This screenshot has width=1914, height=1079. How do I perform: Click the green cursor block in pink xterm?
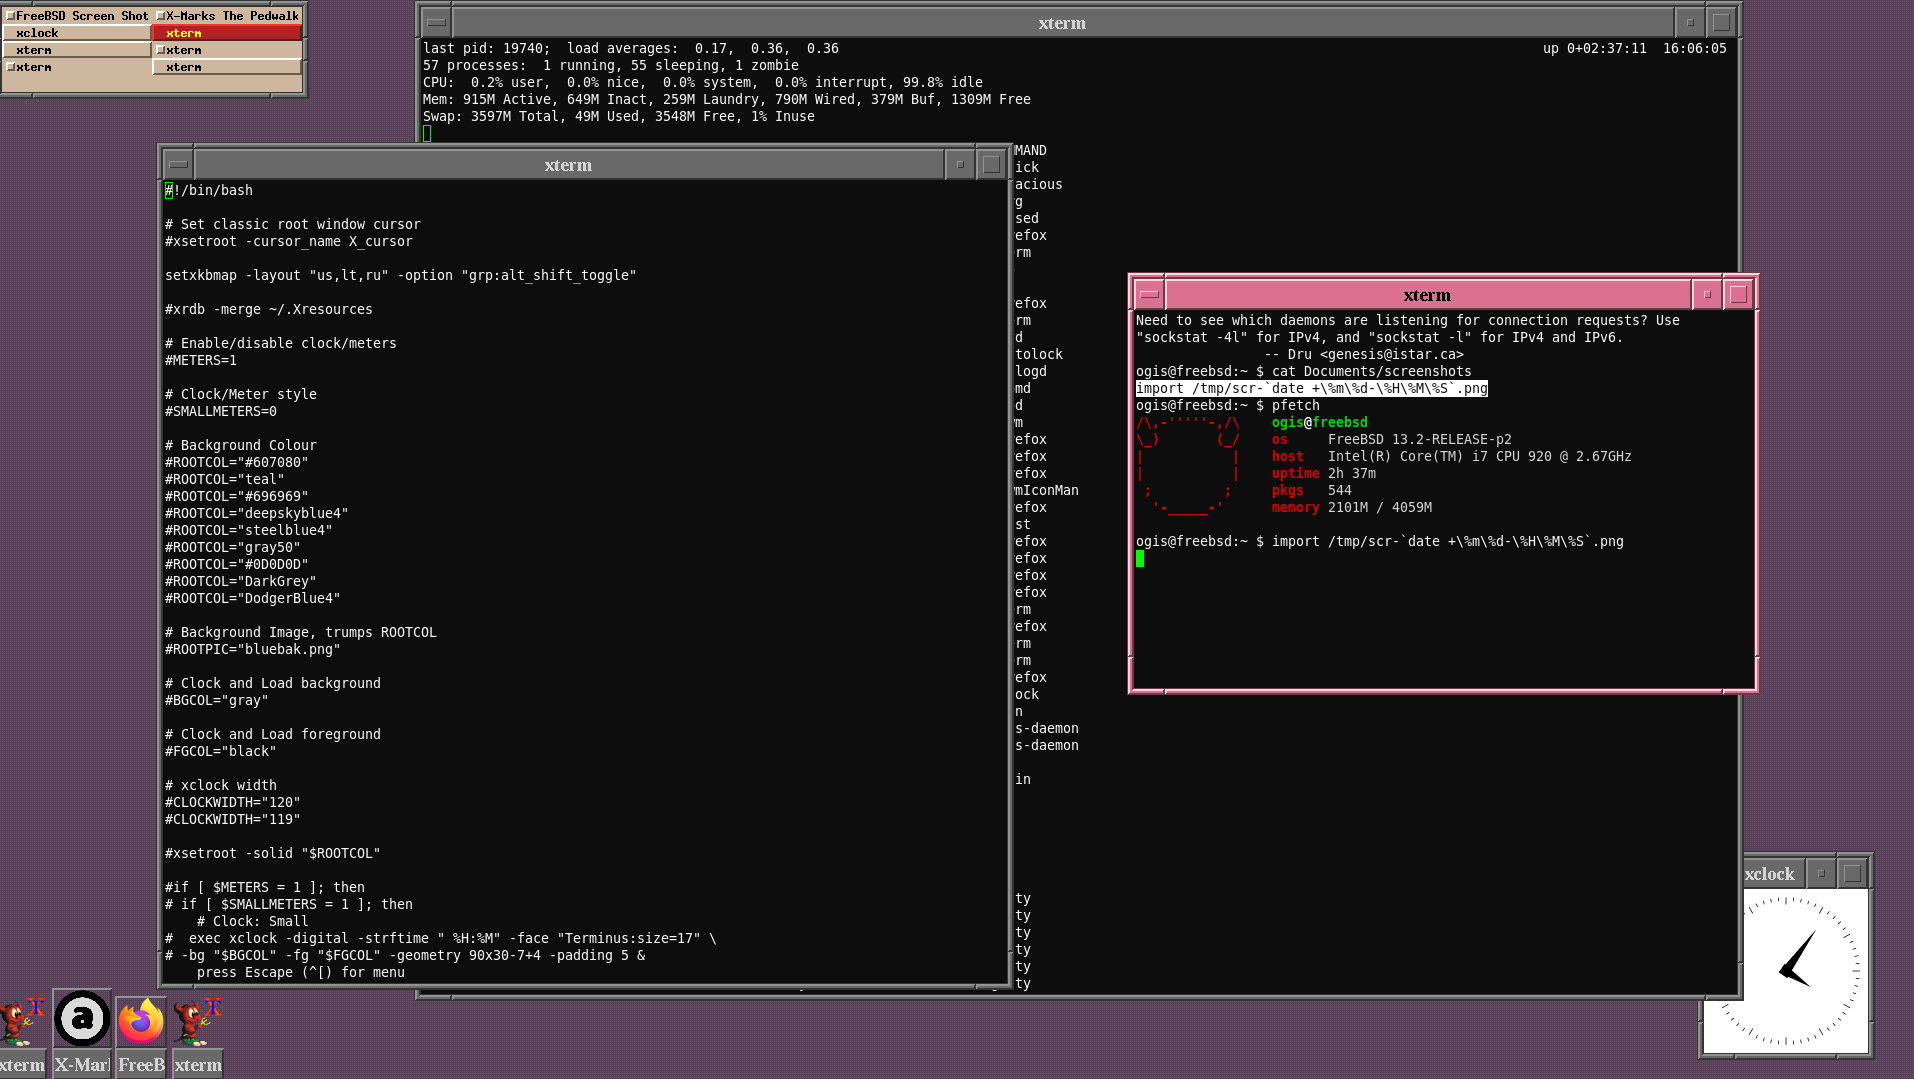pyautogui.click(x=1140, y=559)
